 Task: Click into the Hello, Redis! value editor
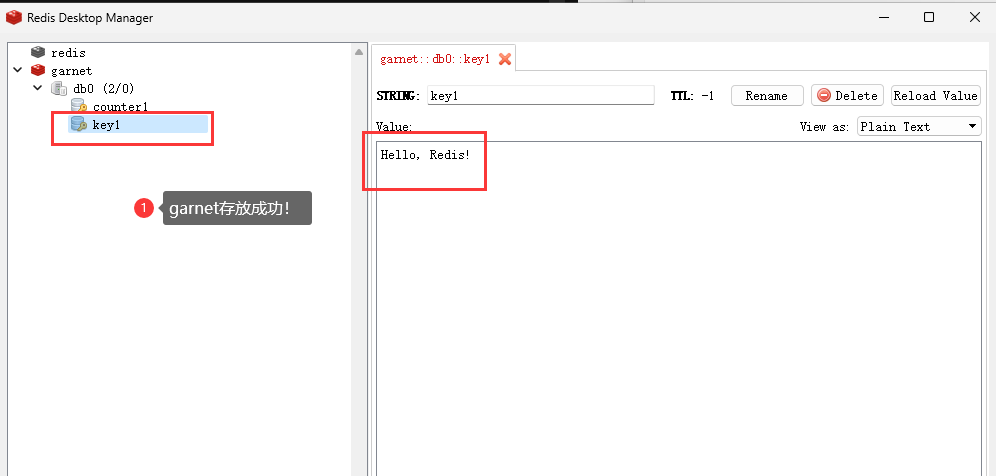(x=678, y=308)
